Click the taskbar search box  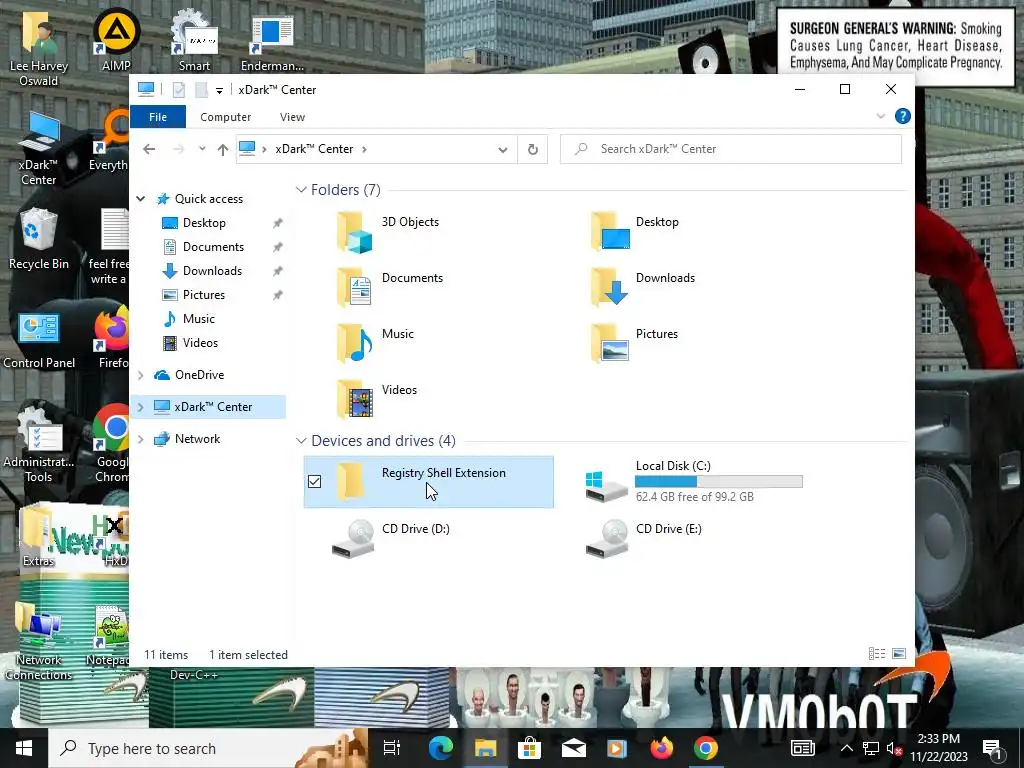(x=208, y=748)
